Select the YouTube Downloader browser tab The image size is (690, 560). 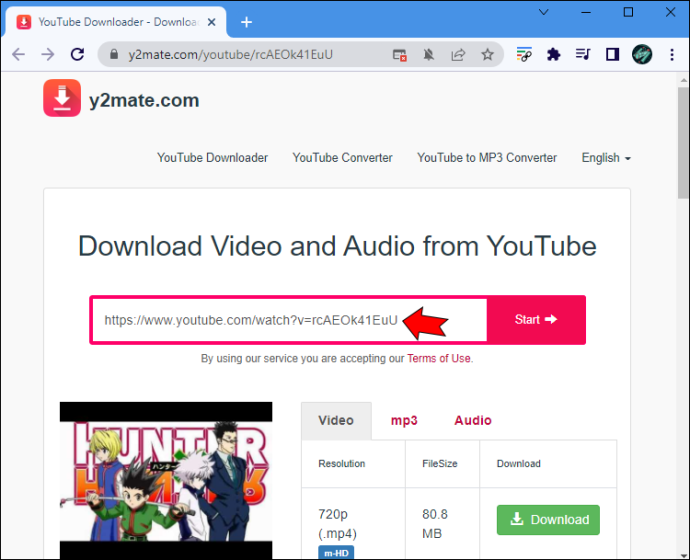117,22
